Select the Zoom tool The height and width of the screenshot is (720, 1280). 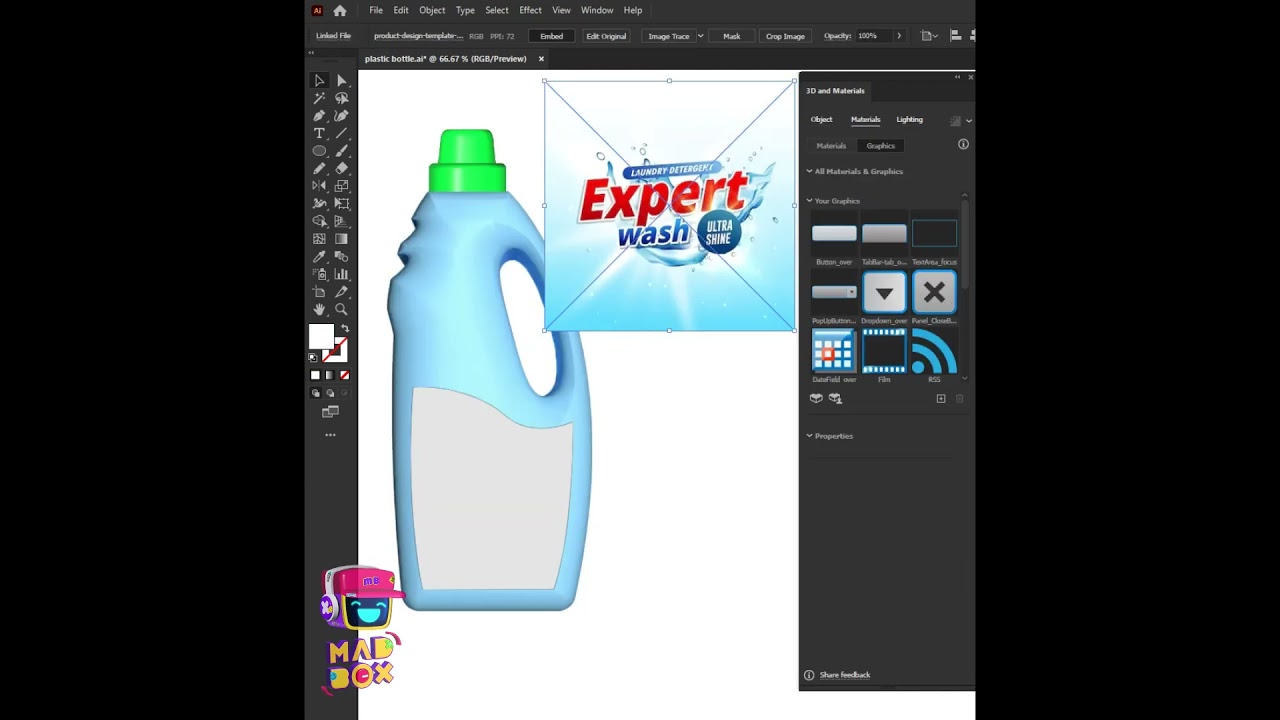pos(341,310)
